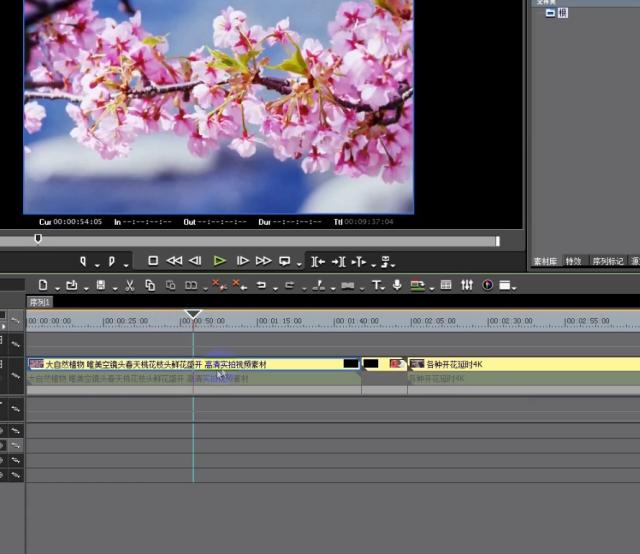Click the Redo arrow icon
Viewport: 640px width, 554px height.
(x=290, y=285)
